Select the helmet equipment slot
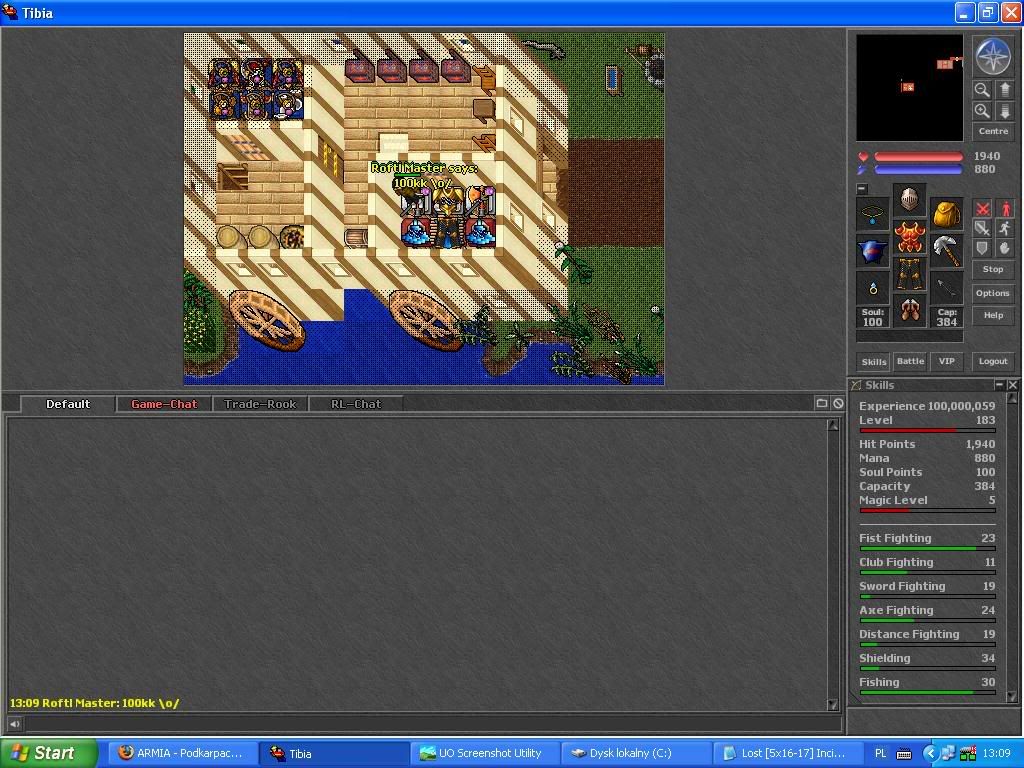This screenshot has width=1024, height=768. tap(909, 199)
